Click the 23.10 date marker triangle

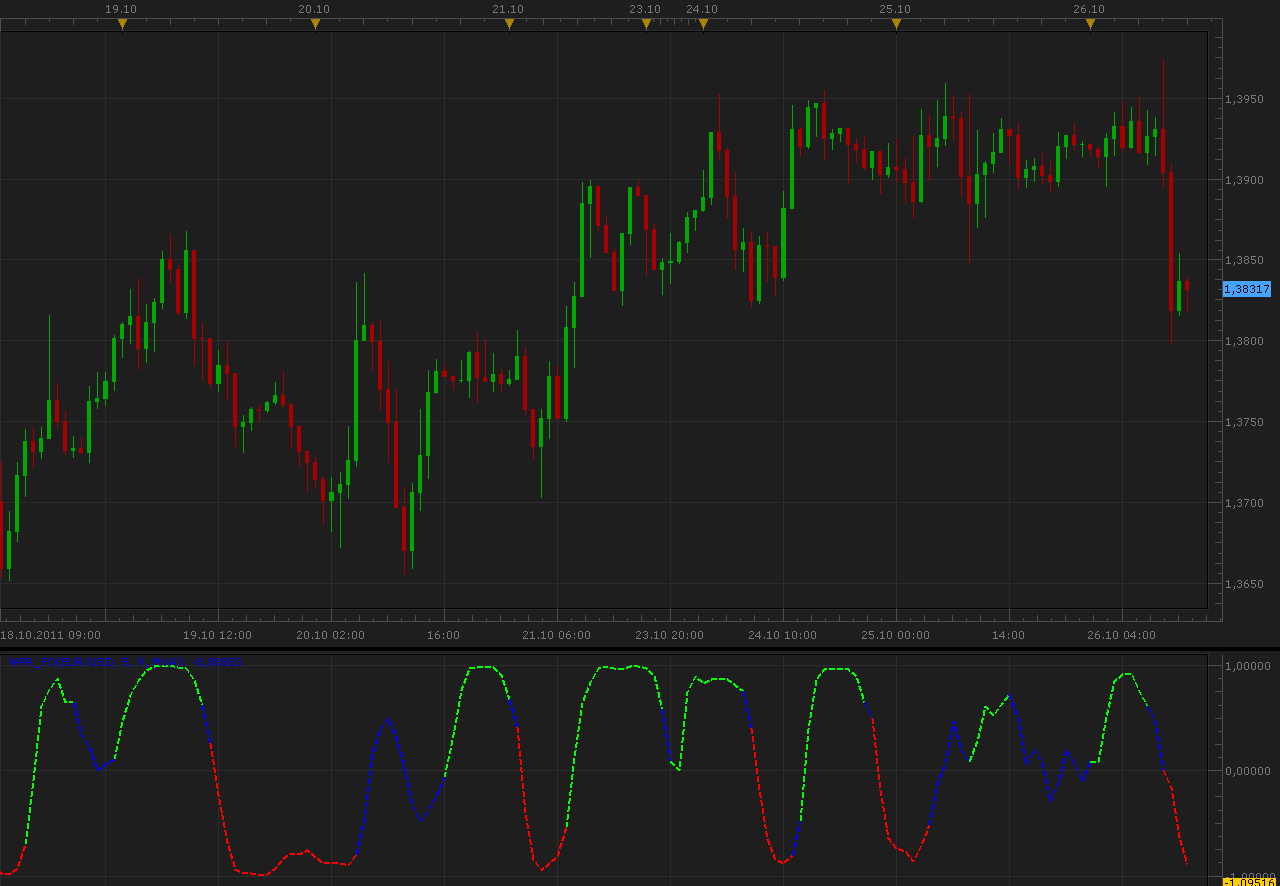(646, 24)
